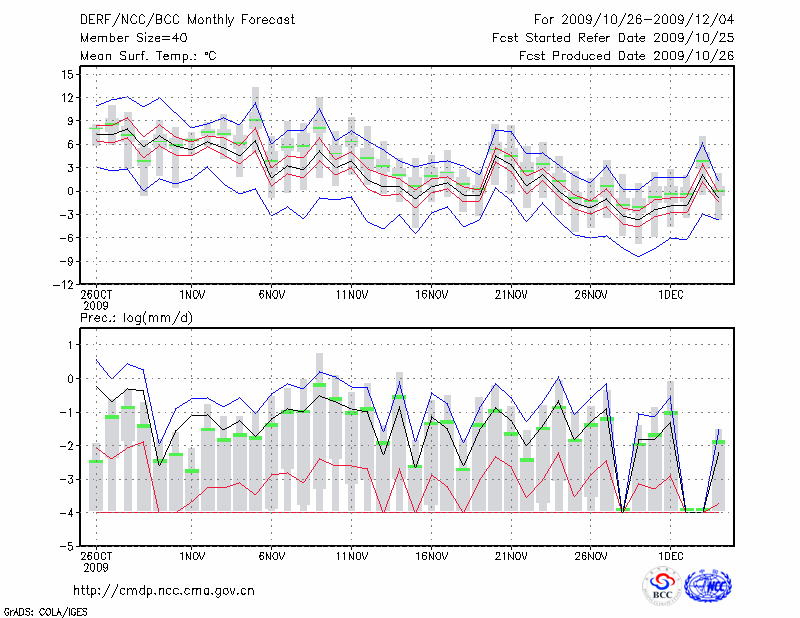
Task: Select the DERF/NCC/BCC Monthly Forecast title
Action: pos(187,20)
